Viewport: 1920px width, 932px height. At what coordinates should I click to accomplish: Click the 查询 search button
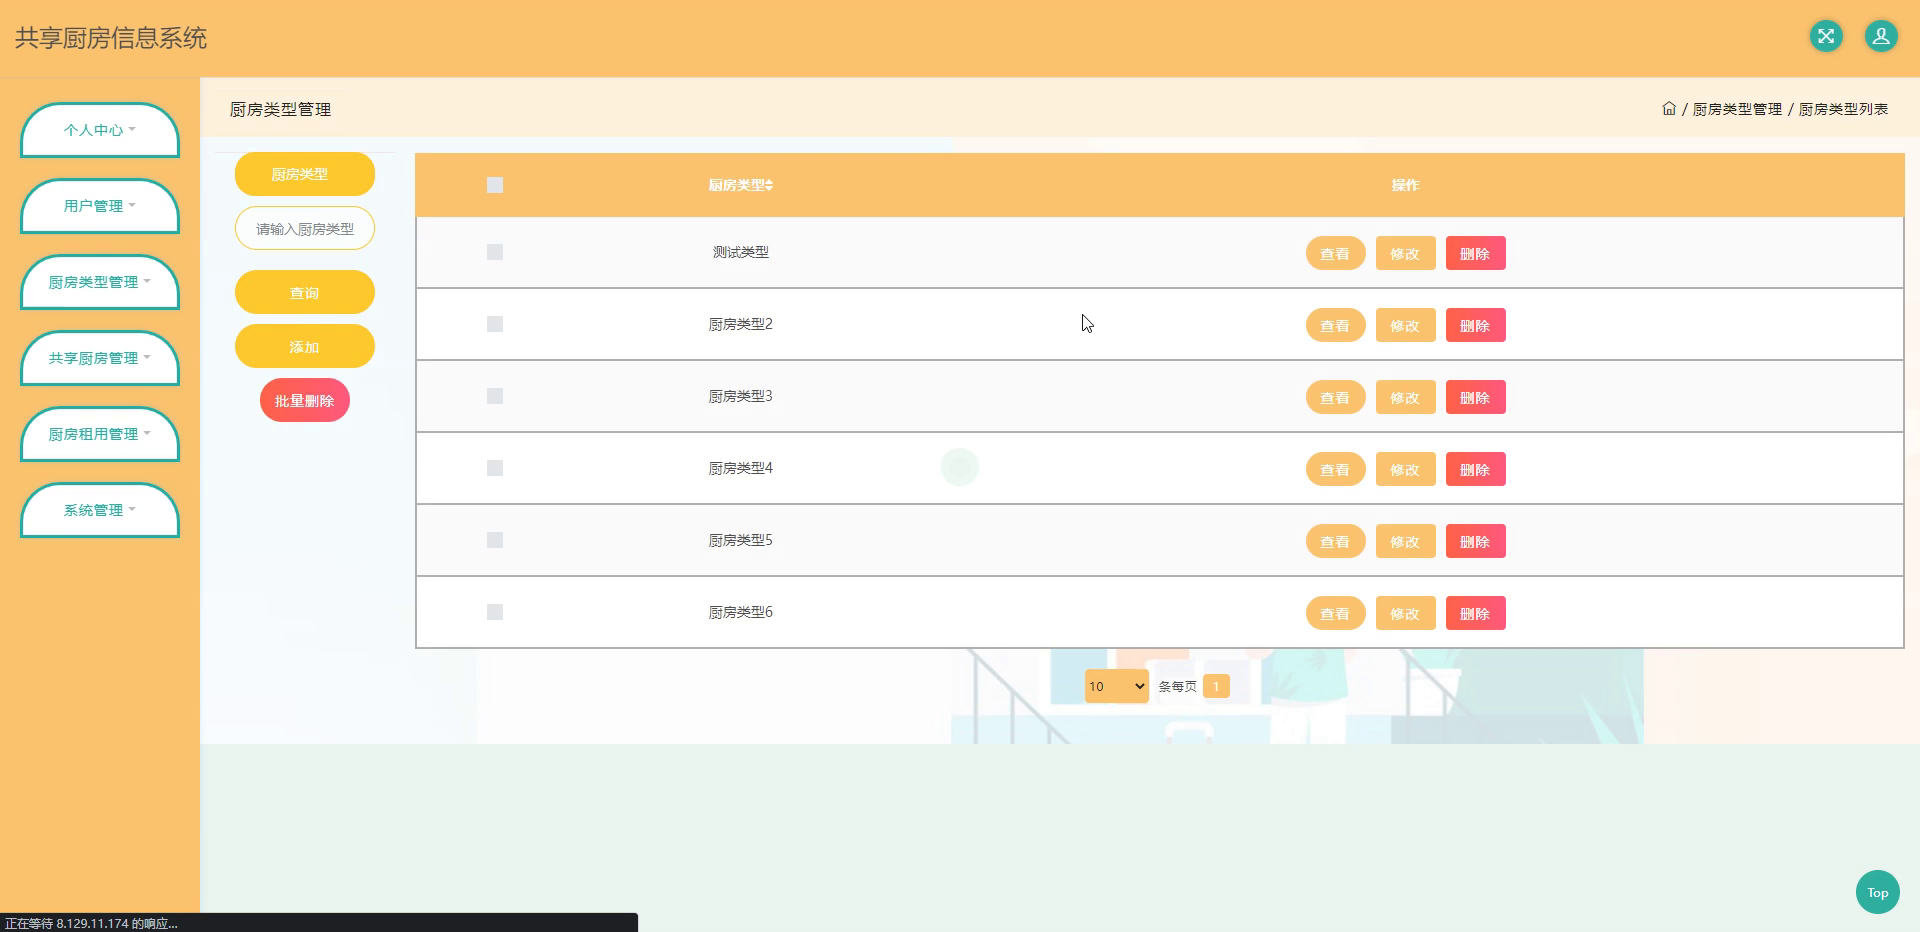[305, 292]
